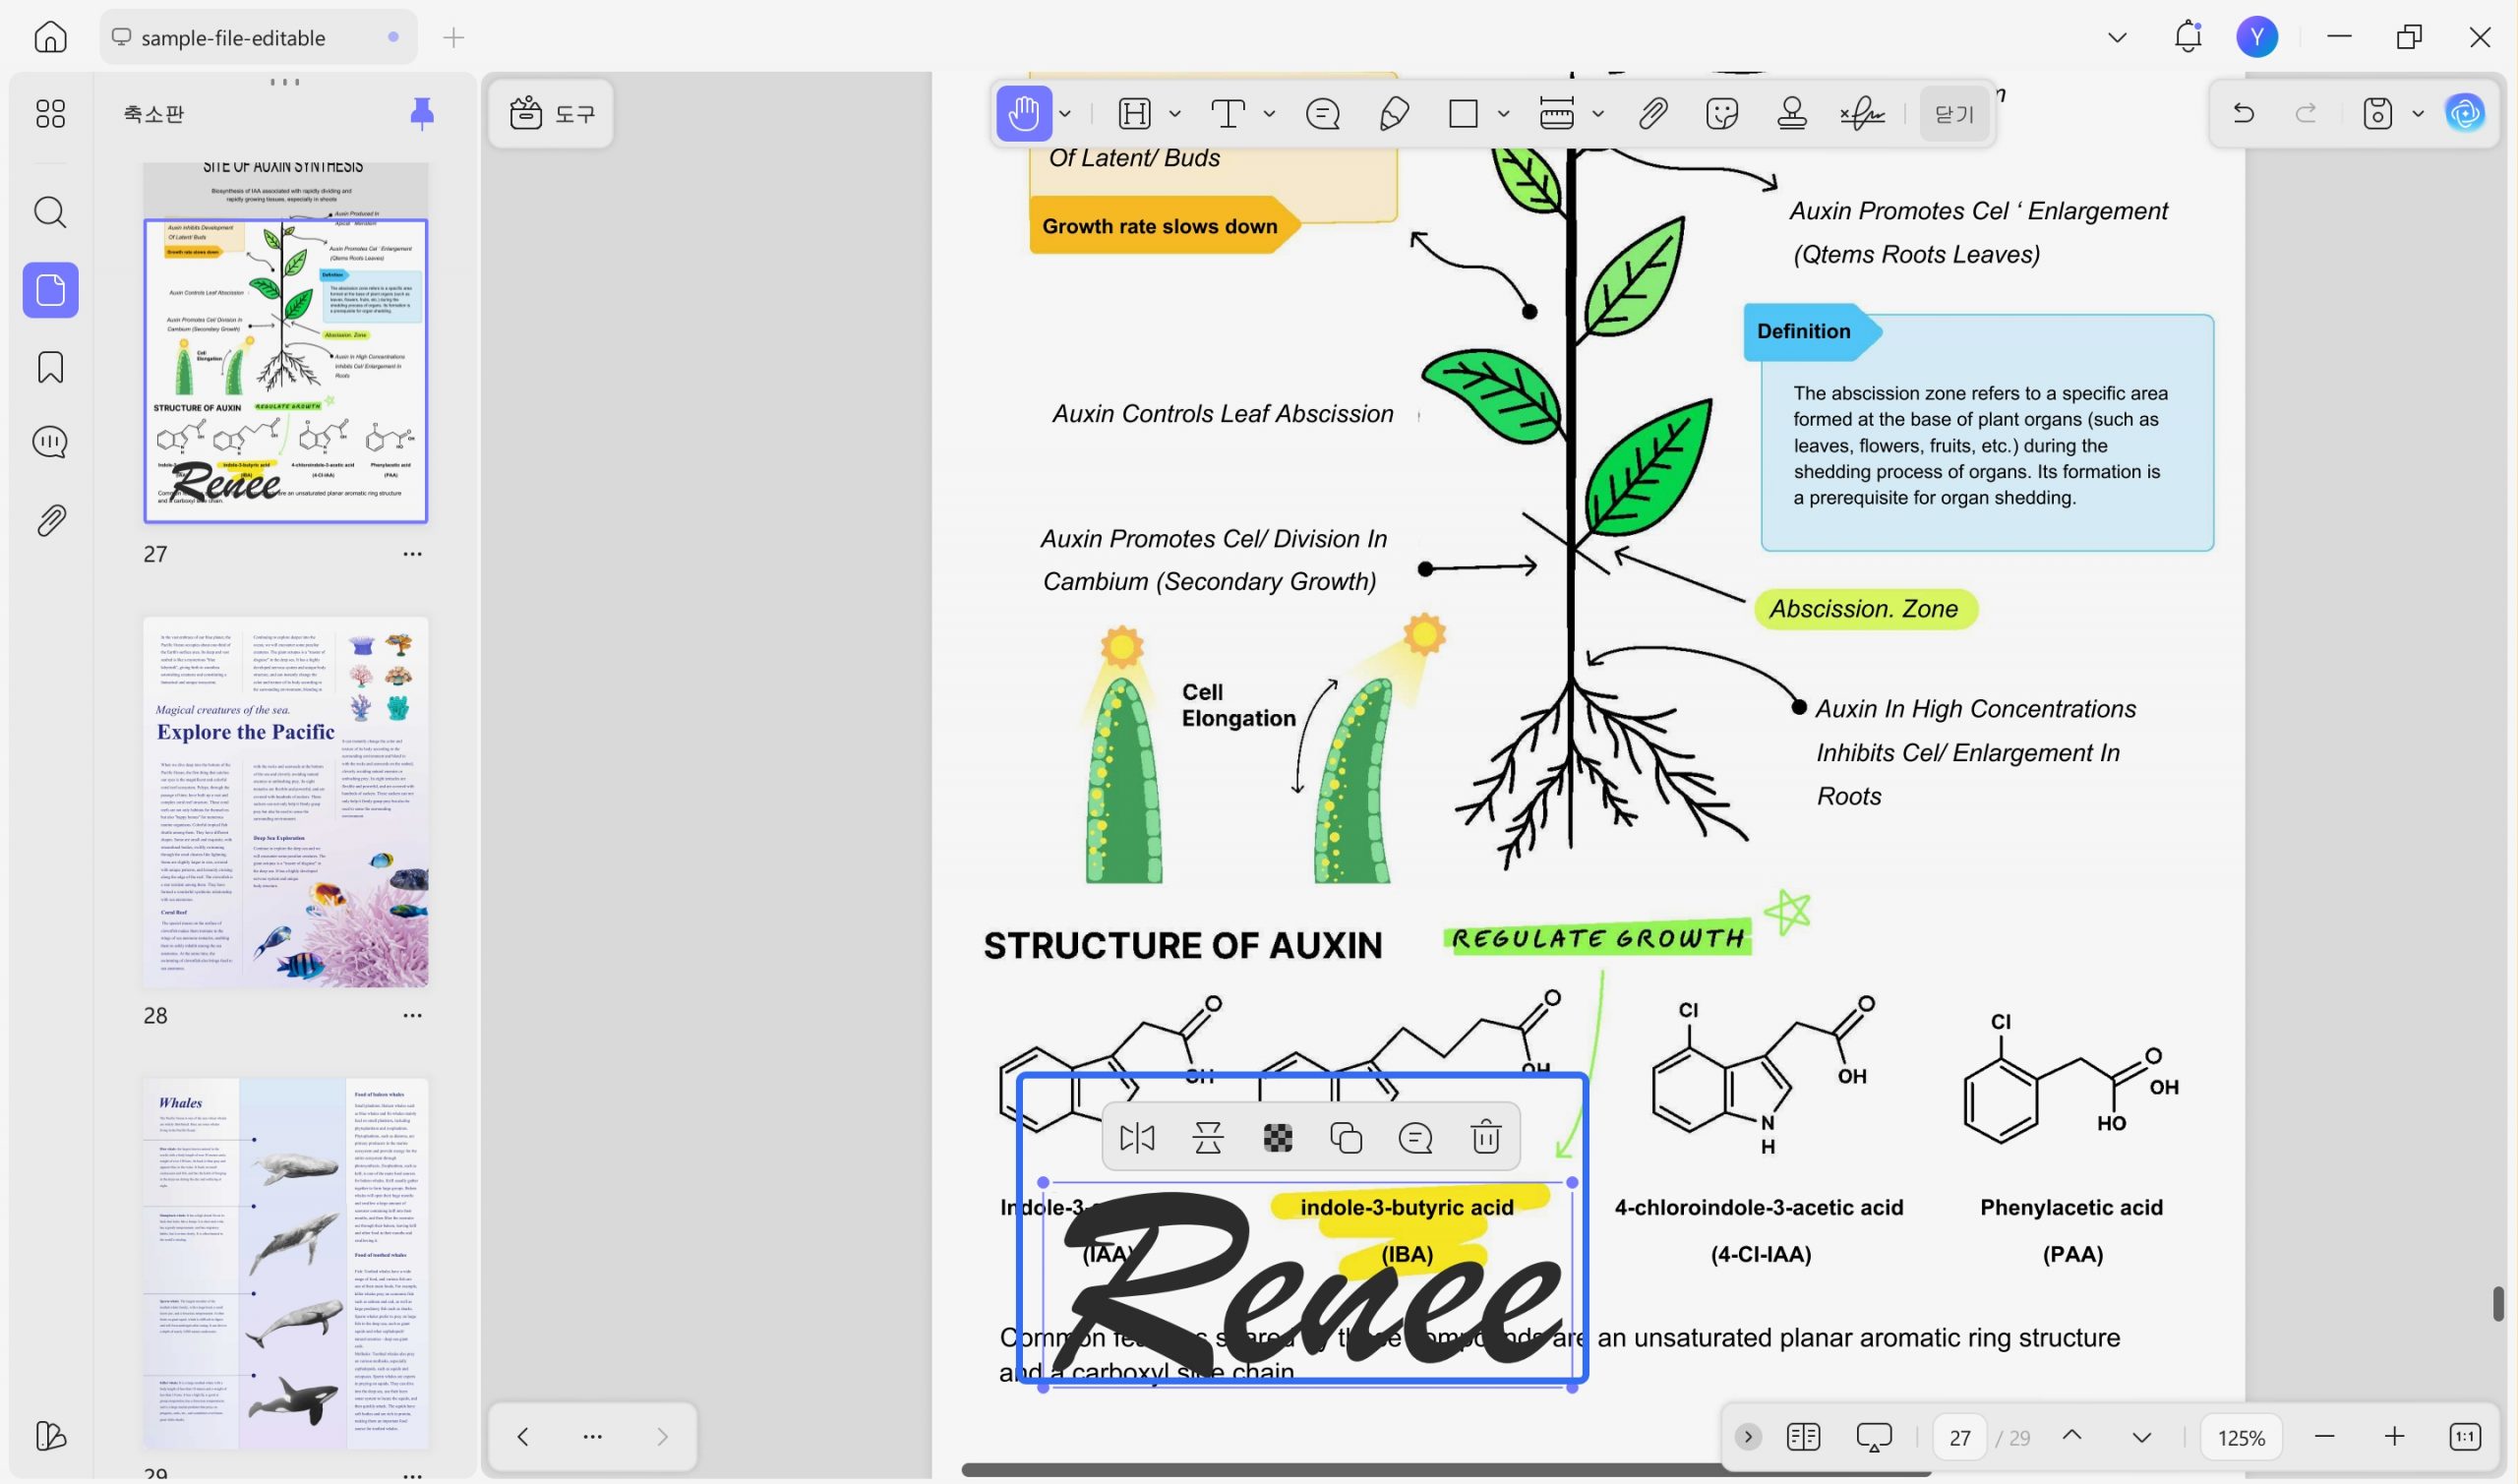Open the bookmarks panel in sidebar

coord(50,367)
